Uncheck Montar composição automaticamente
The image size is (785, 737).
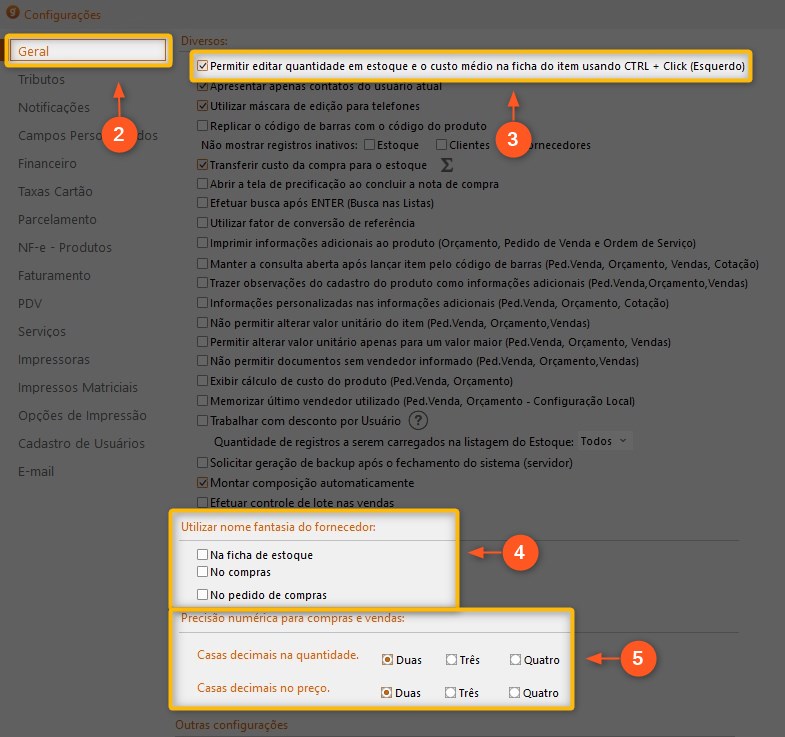pyautogui.click(x=203, y=483)
